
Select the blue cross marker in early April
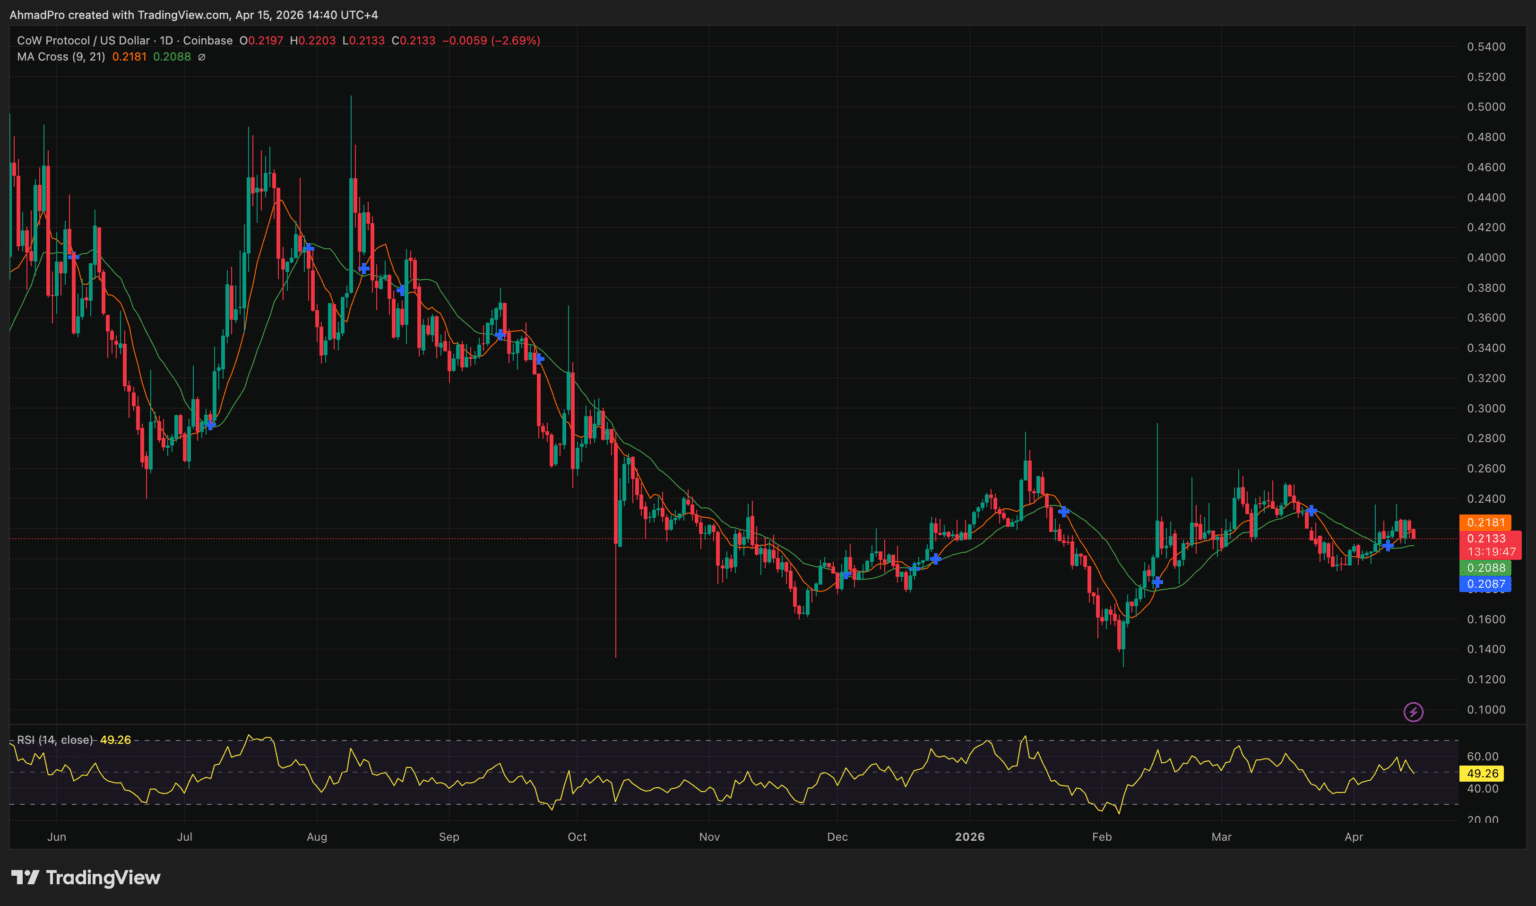(1388, 545)
